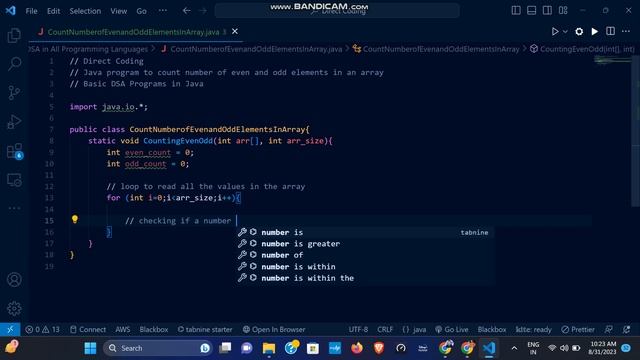Expand 'DSA in All Programming Languages' breadcrumb
This screenshot has height=360, width=640.
[x=89, y=49]
